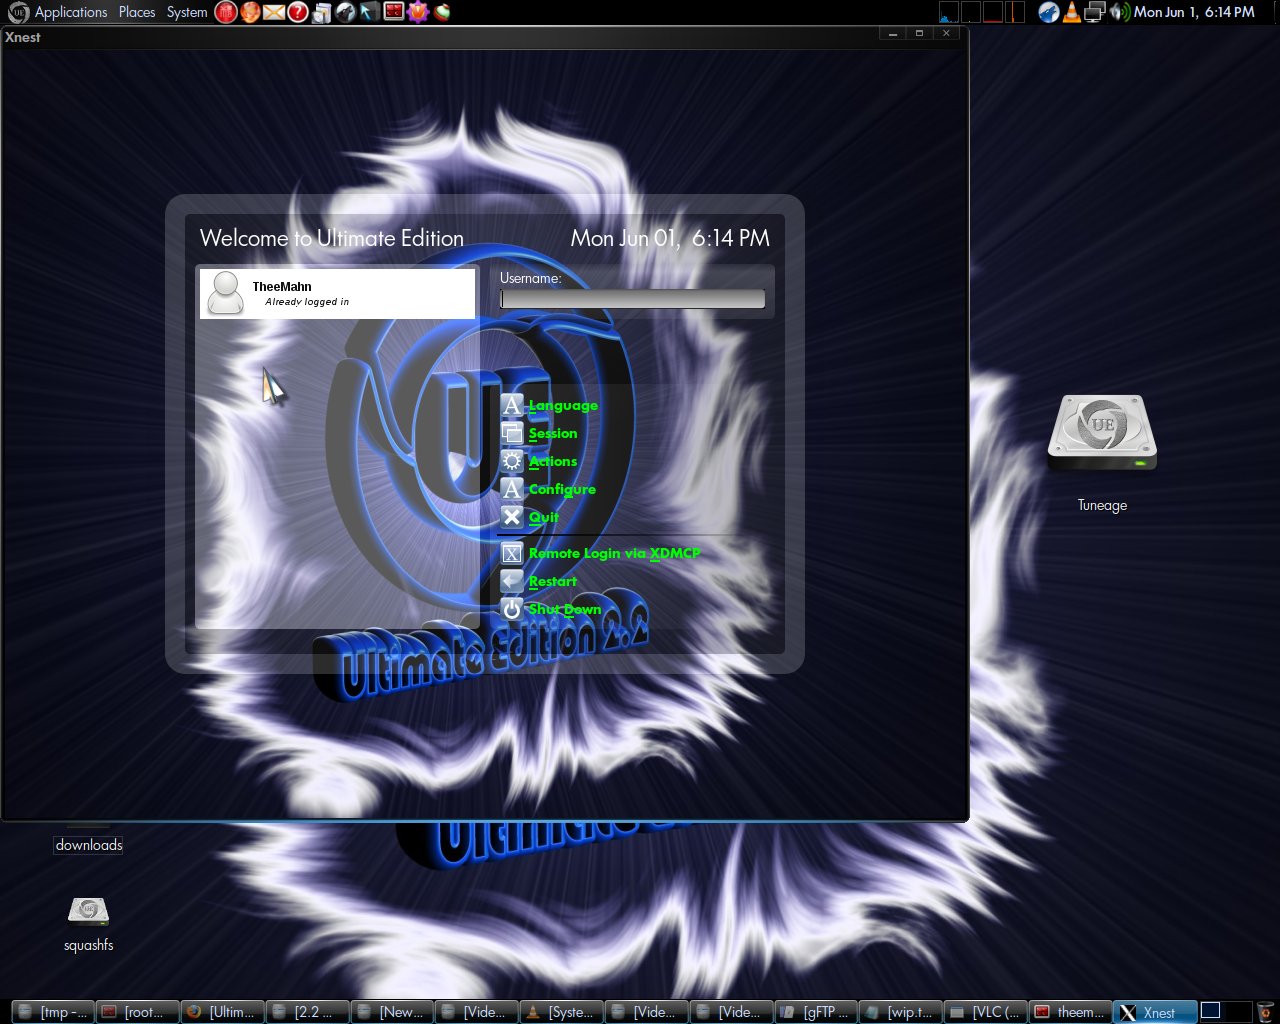
Task: Open the first system monitor graph applet
Action: coord(949,12)
